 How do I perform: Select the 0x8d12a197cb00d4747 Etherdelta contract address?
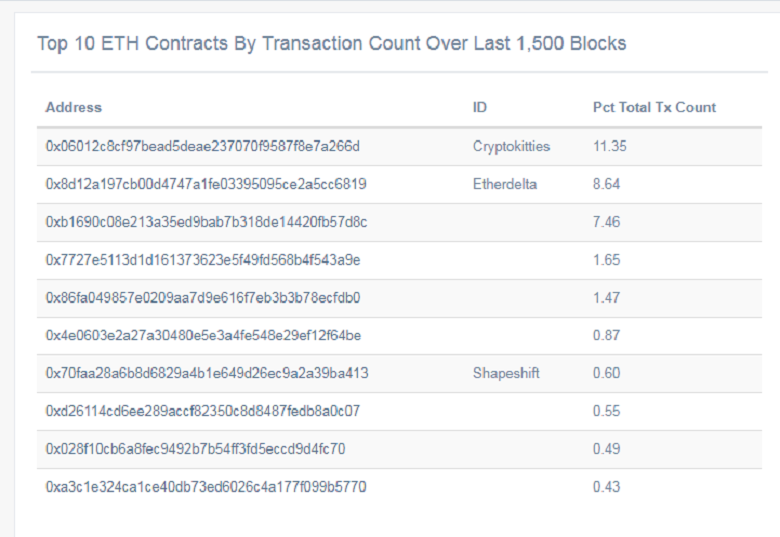tap(206, 184)
